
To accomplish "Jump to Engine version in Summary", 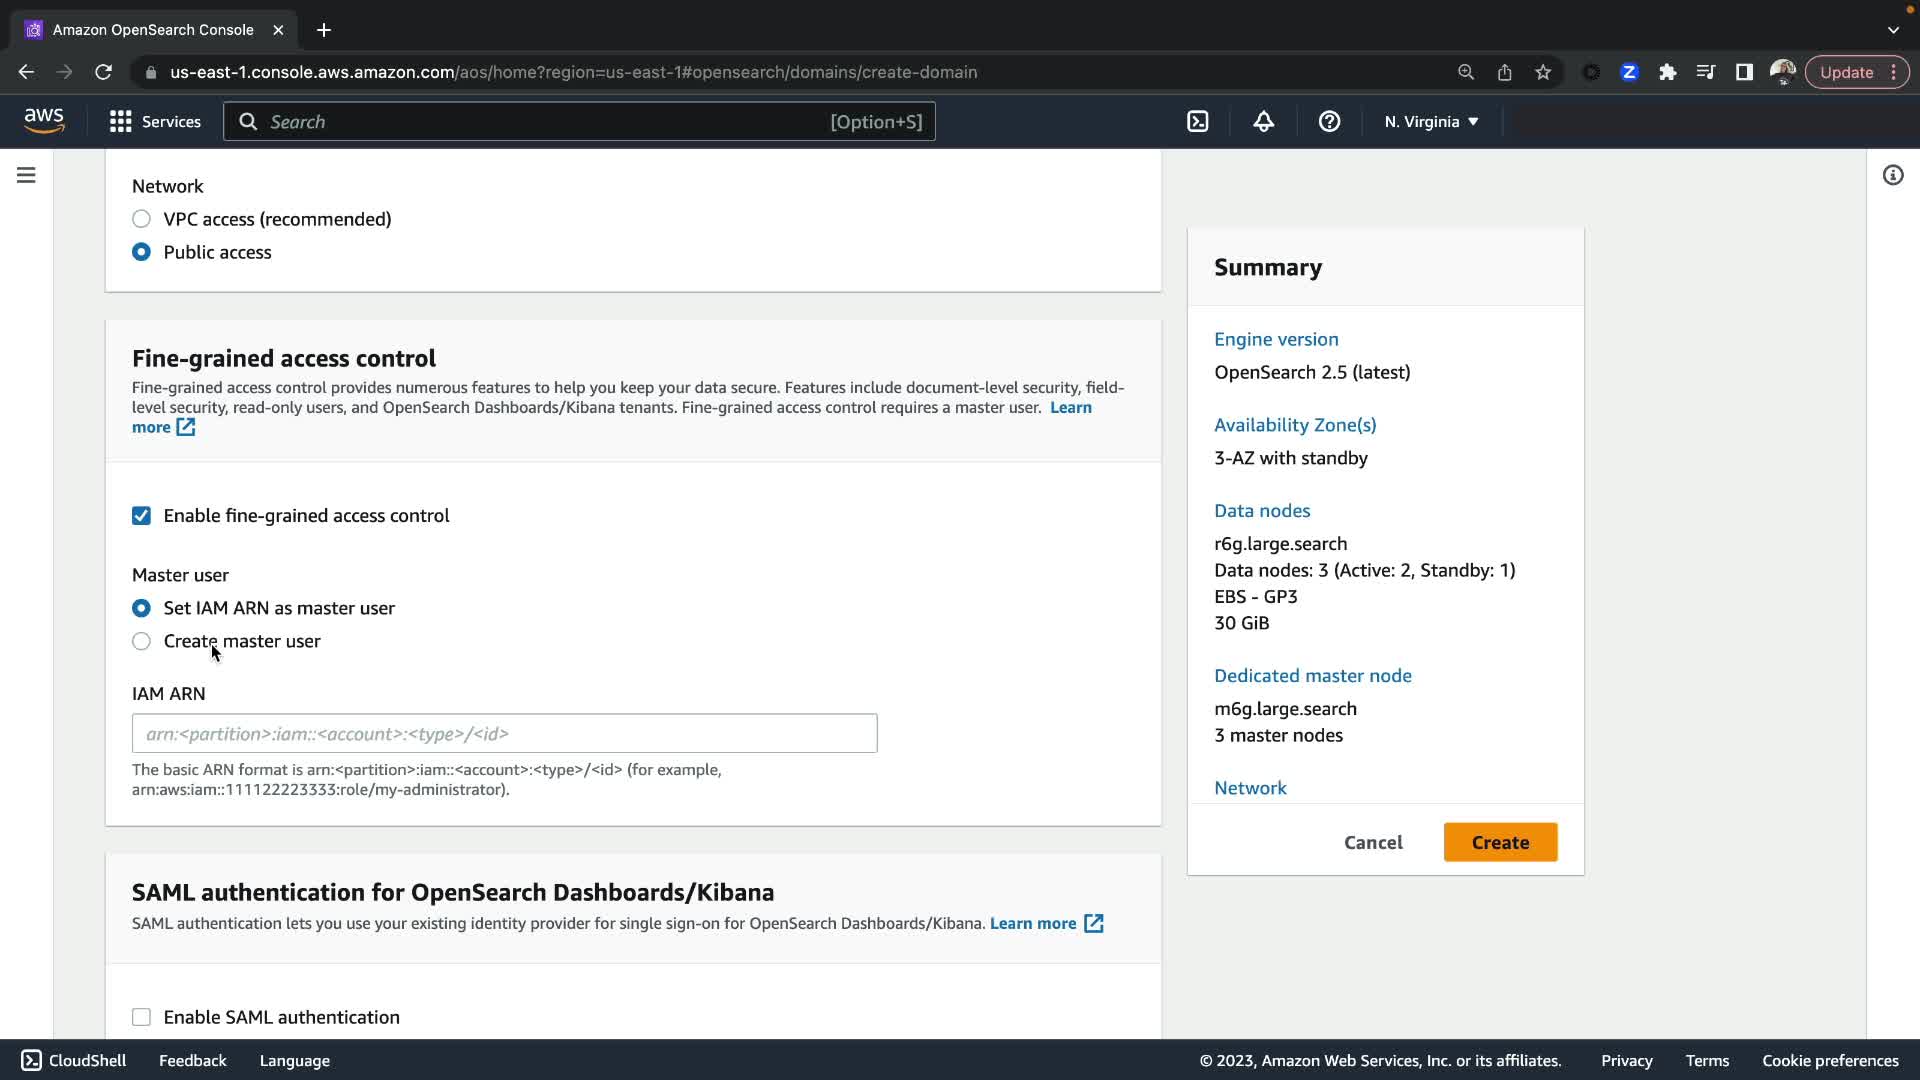I will click(1276, 339).
